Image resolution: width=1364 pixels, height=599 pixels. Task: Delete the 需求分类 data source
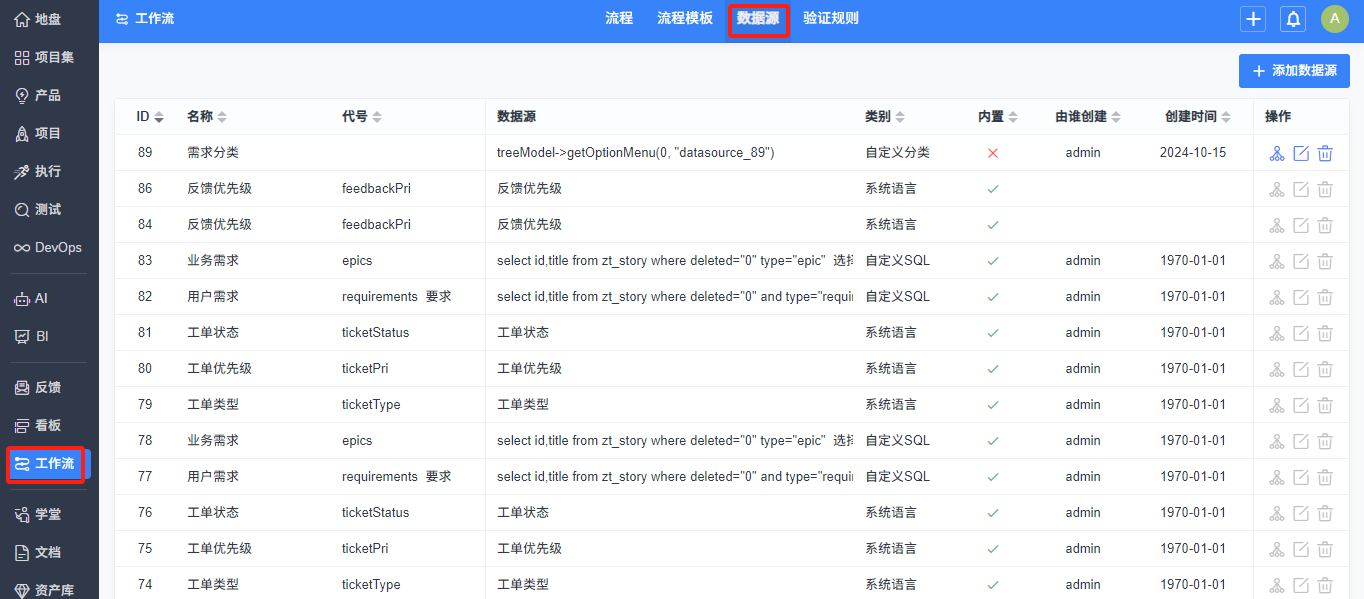(x=1325, y=153)
